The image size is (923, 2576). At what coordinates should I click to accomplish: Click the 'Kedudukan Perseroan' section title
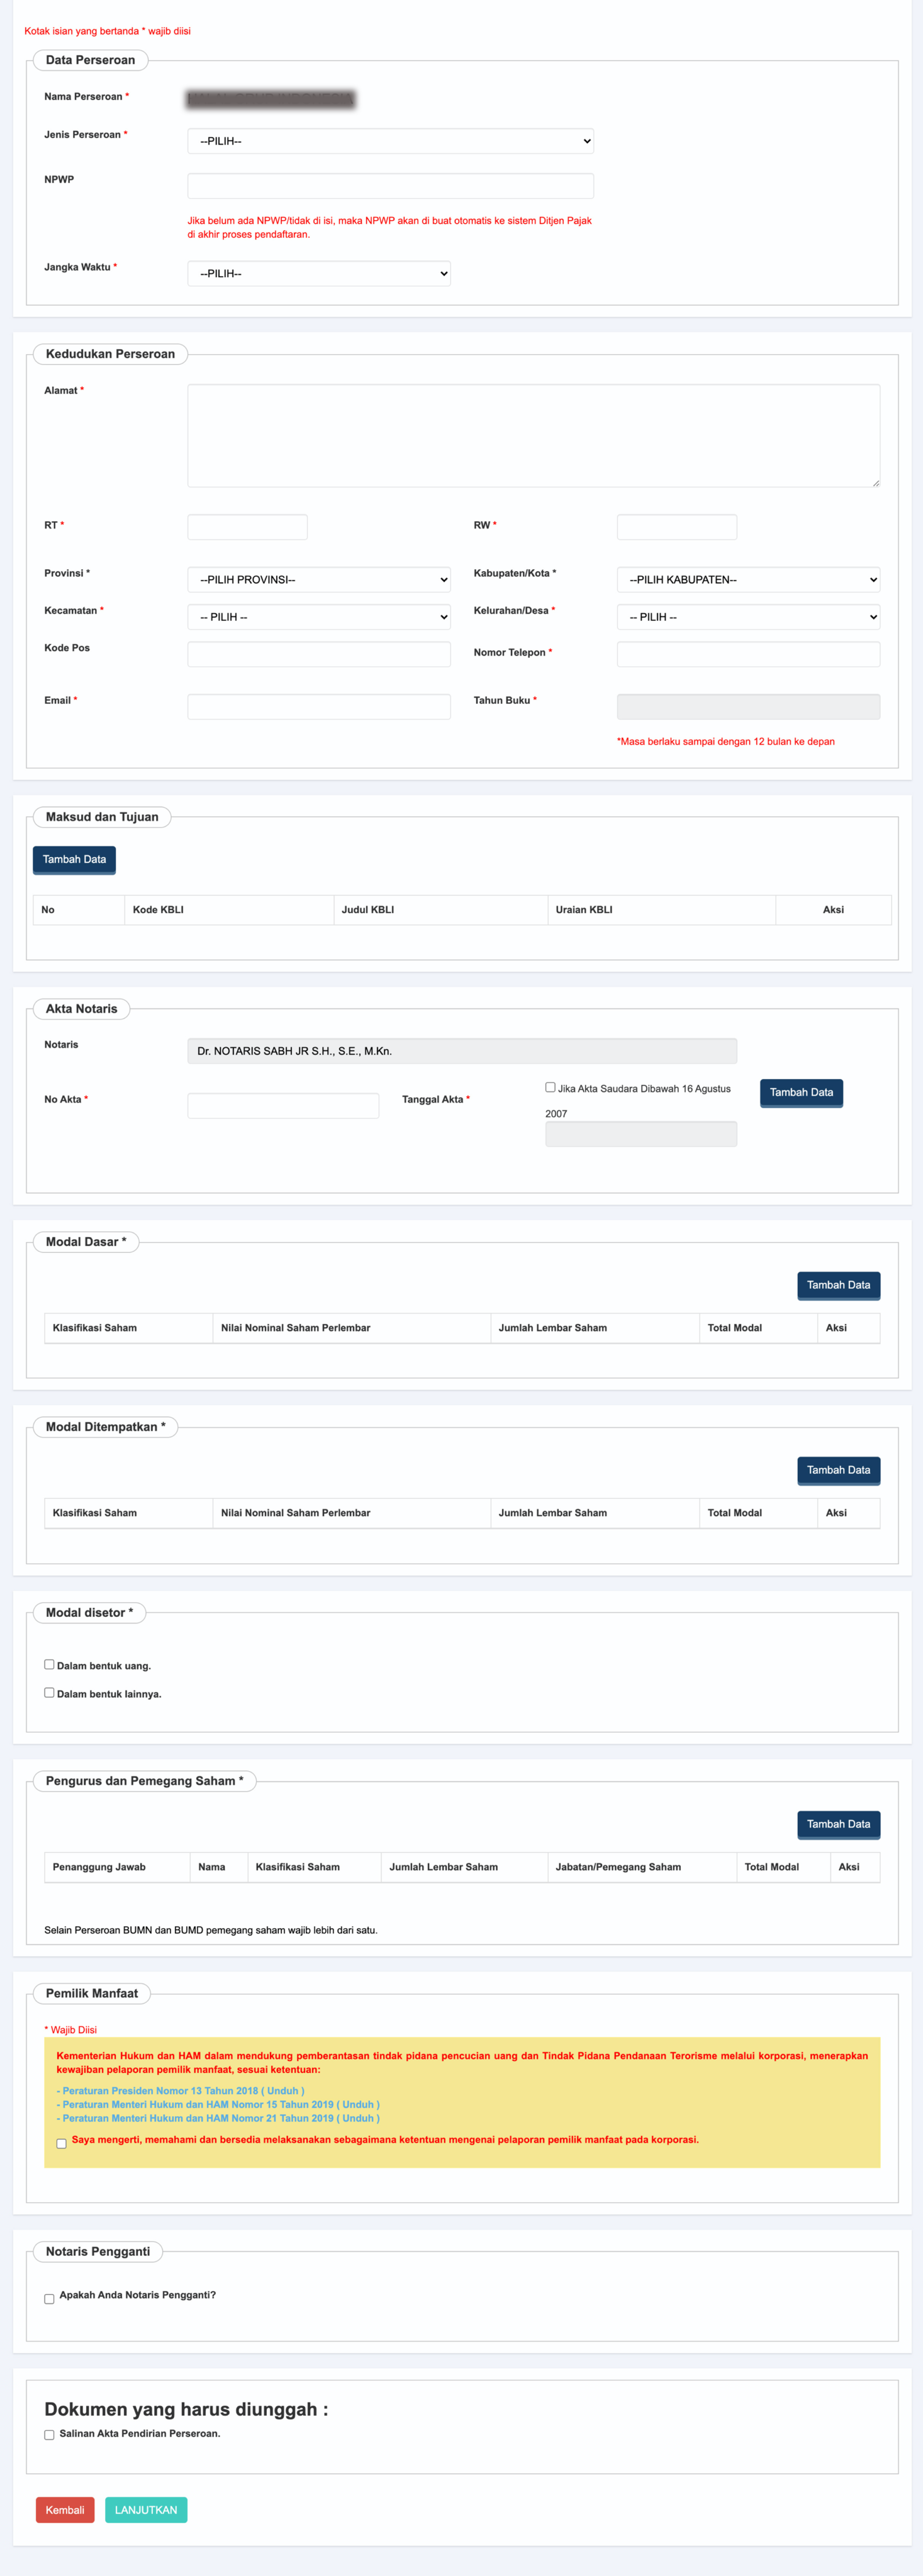click(x=110, y=354)
